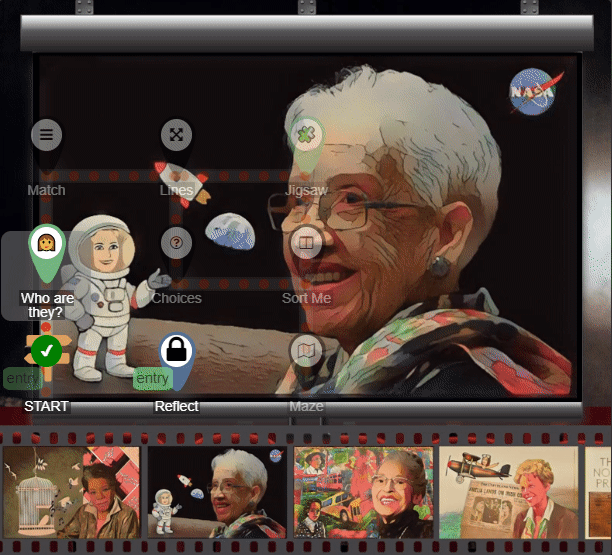Screen dimensions: 612x555
Task: Click the Reflect label
Action: (176, 406)
